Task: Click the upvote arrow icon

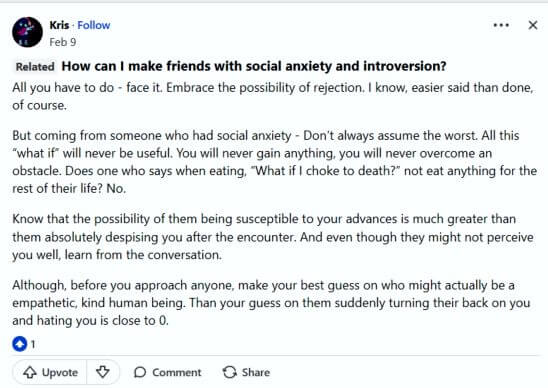Action: point(30,372)
